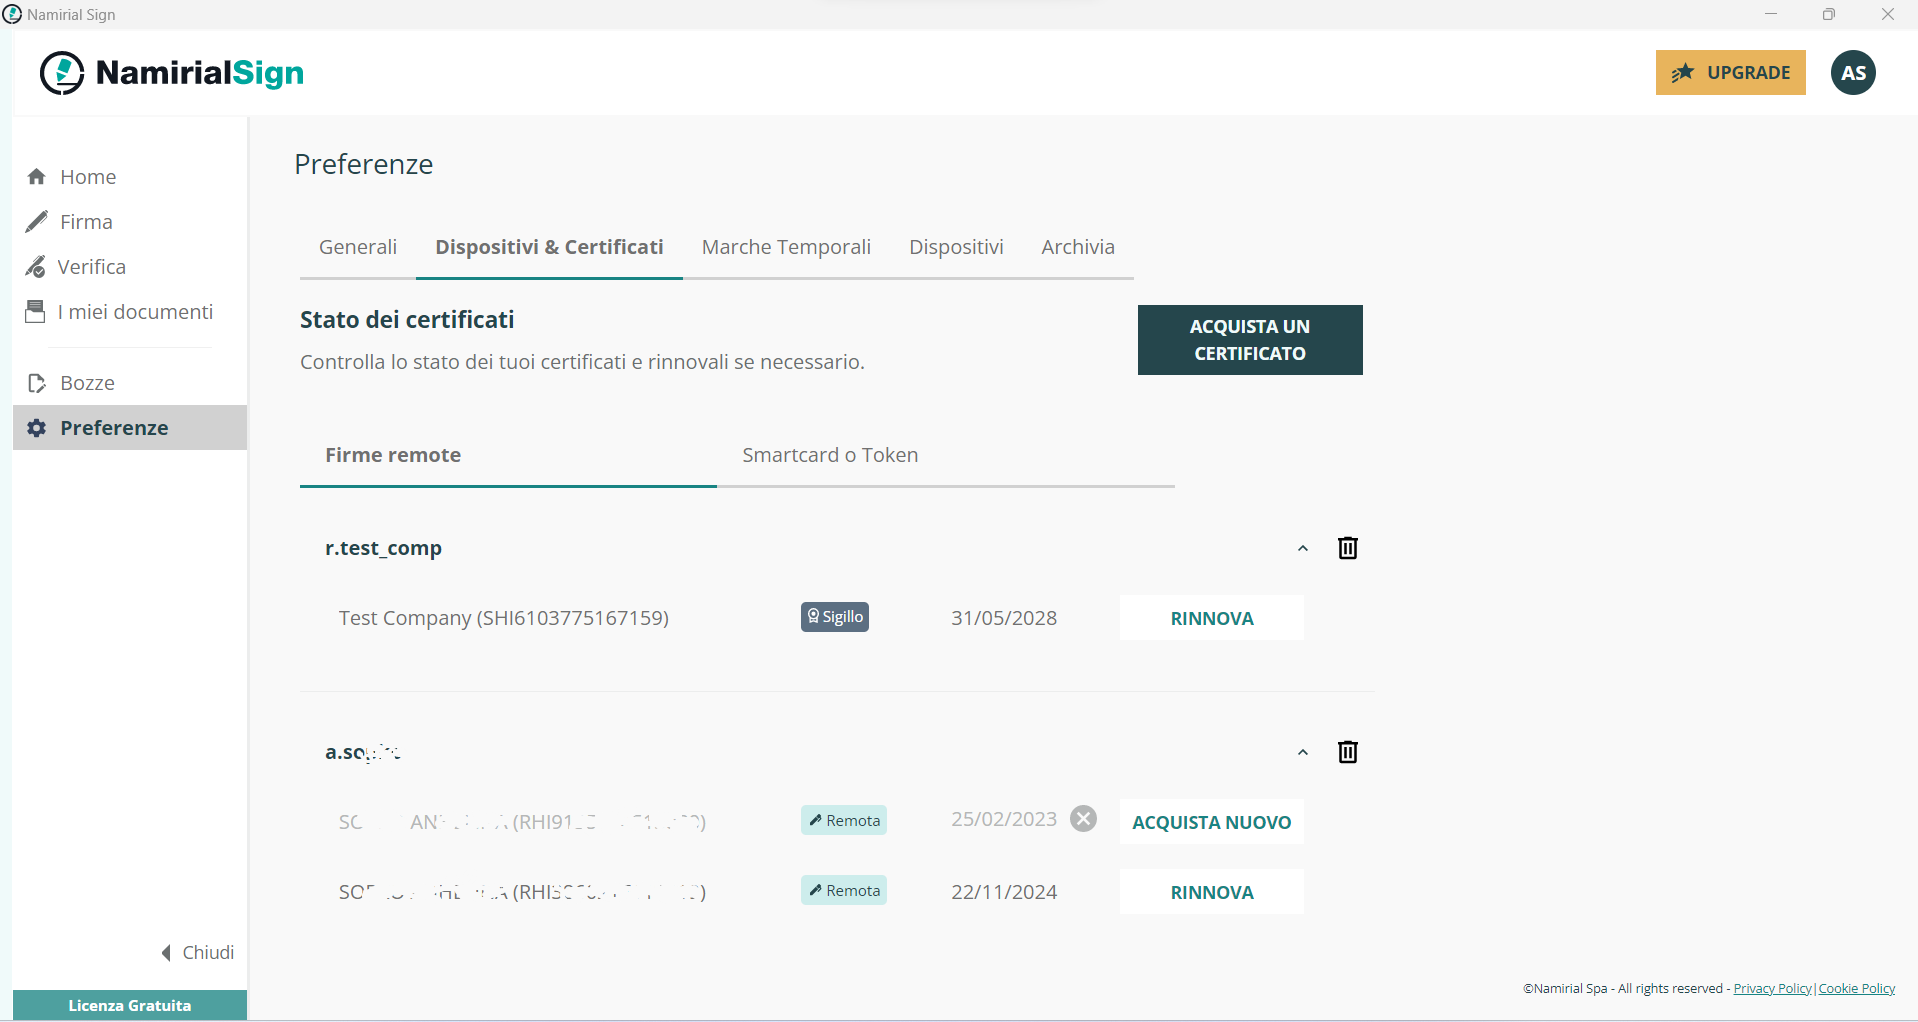
Task: Open the AS account avatar menu
Action: pyautogui.click(x=1853, y=72)
